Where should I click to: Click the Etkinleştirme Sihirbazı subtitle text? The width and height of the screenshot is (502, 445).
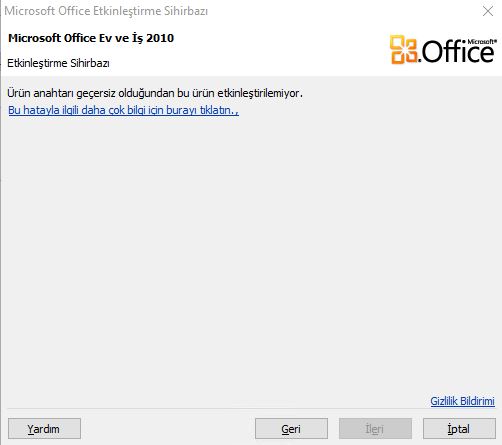pyautogui.click(x=58, y=63)
